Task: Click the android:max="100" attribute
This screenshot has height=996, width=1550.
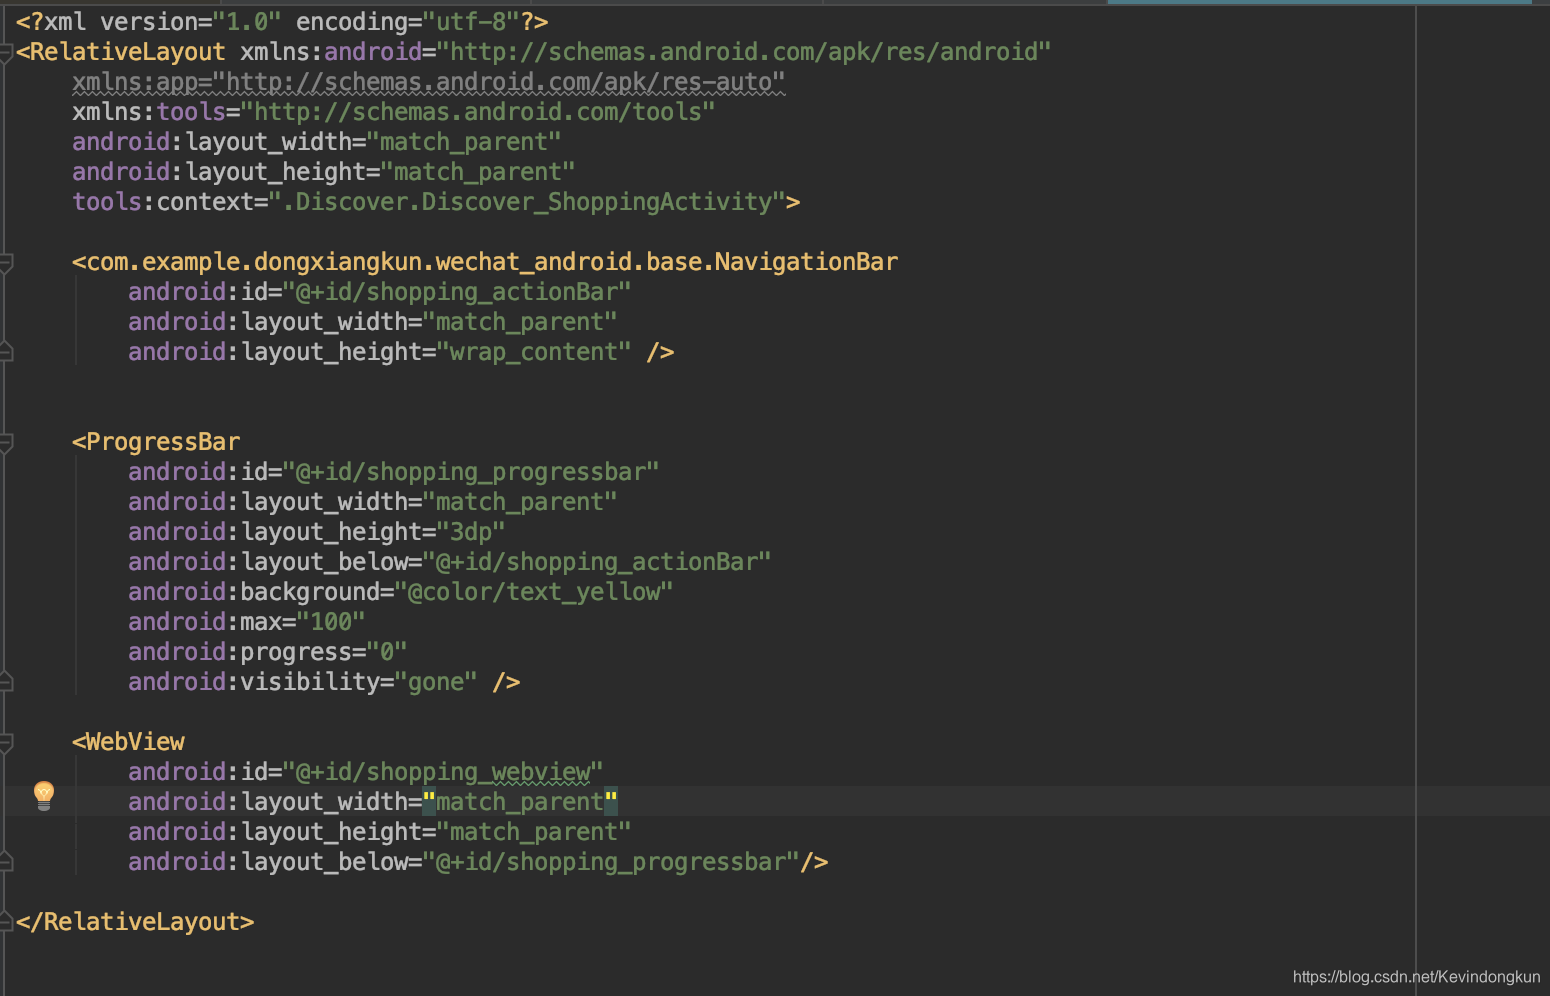Action: pos(247,622)
